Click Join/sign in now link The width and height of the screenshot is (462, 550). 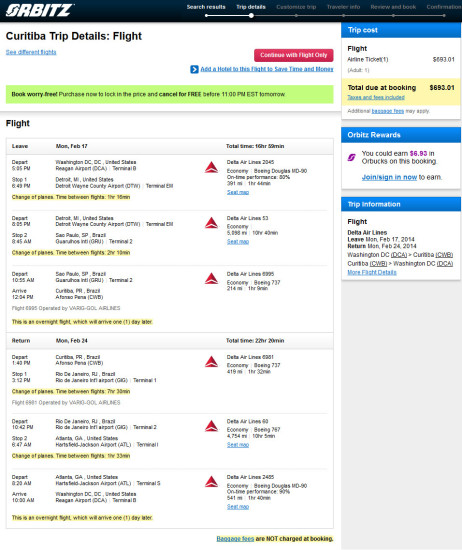point(389,177)
